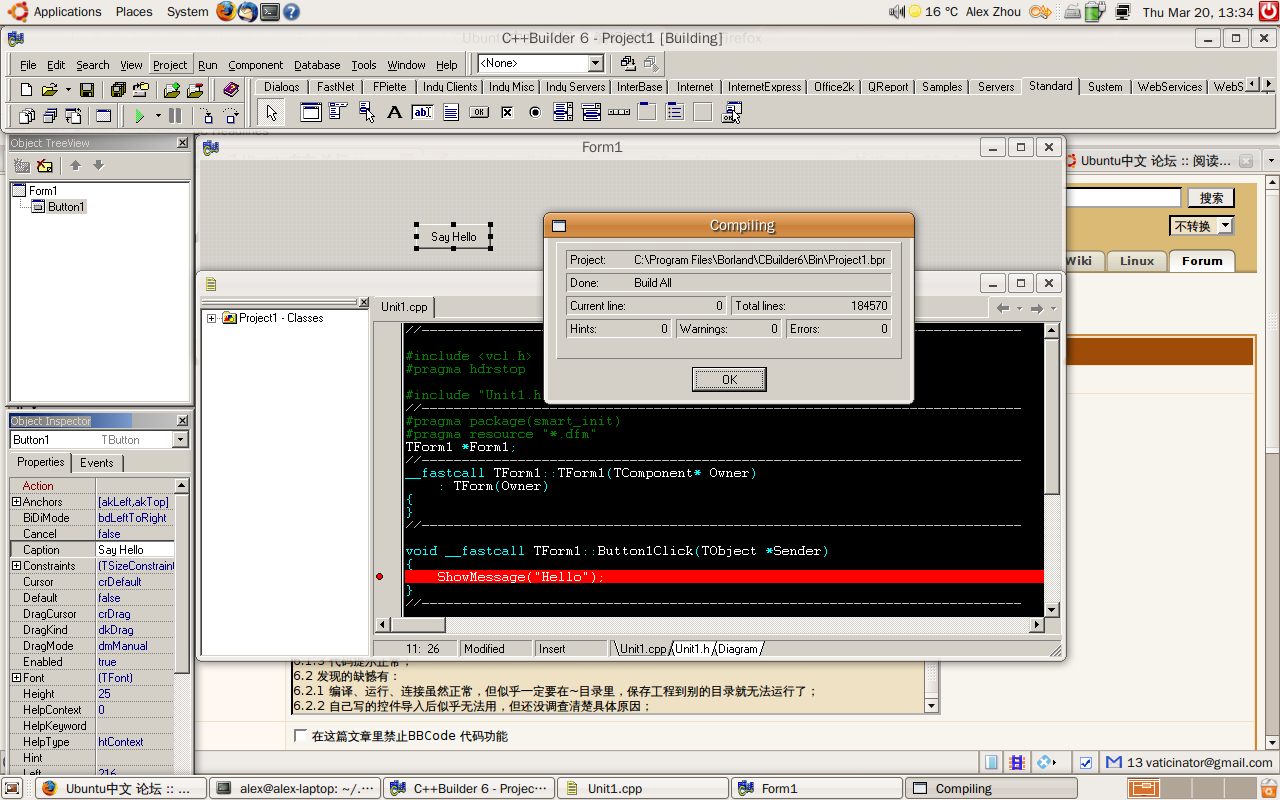
Task: Select the ScrollBar component icon
Action: (619, 113)
